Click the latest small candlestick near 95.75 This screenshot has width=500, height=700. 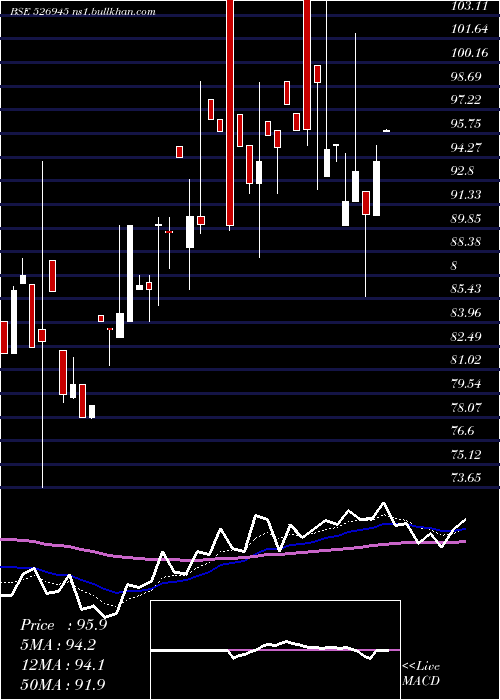387,131
